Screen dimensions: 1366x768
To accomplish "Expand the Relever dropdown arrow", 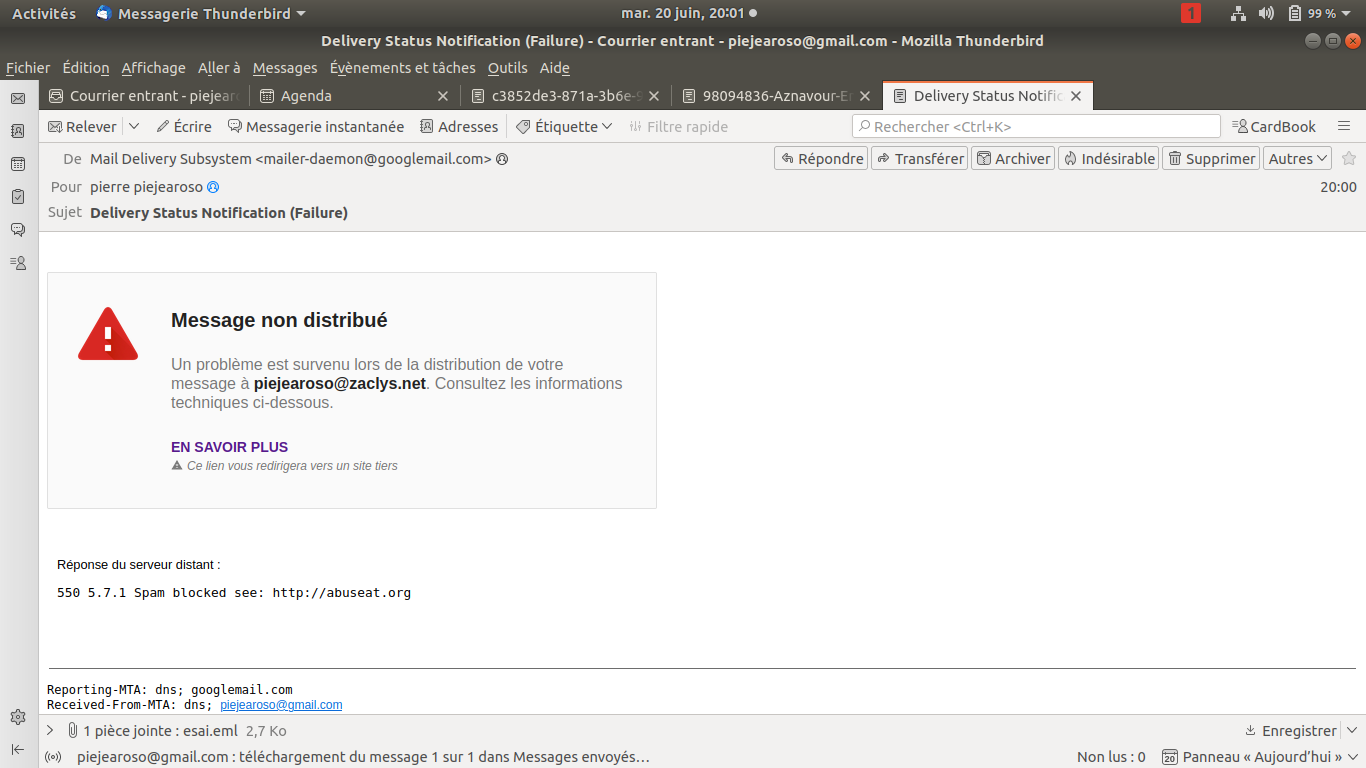I will coord(134,127).
